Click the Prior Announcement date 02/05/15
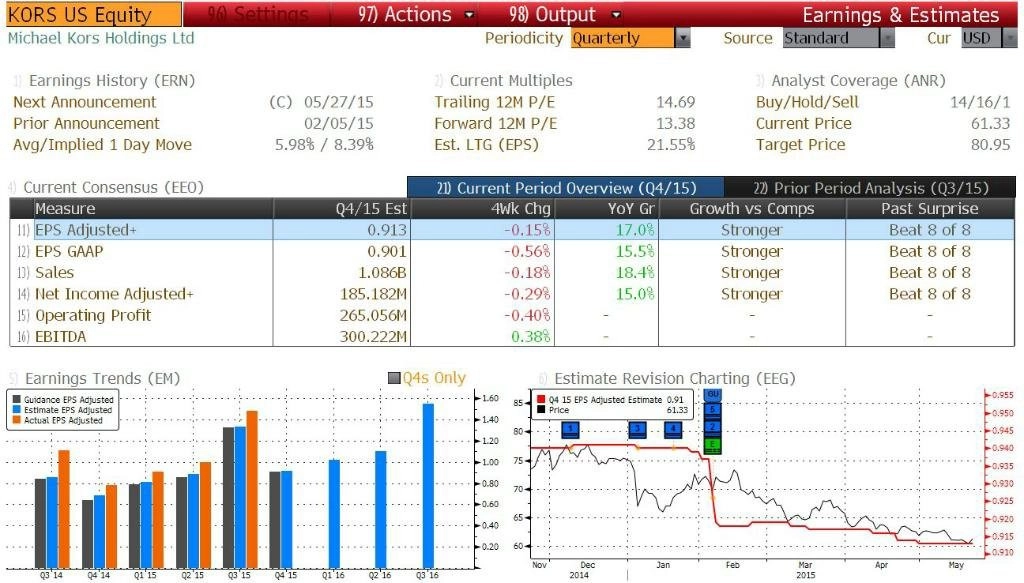 pyautogui.click(x=338, y=123)
